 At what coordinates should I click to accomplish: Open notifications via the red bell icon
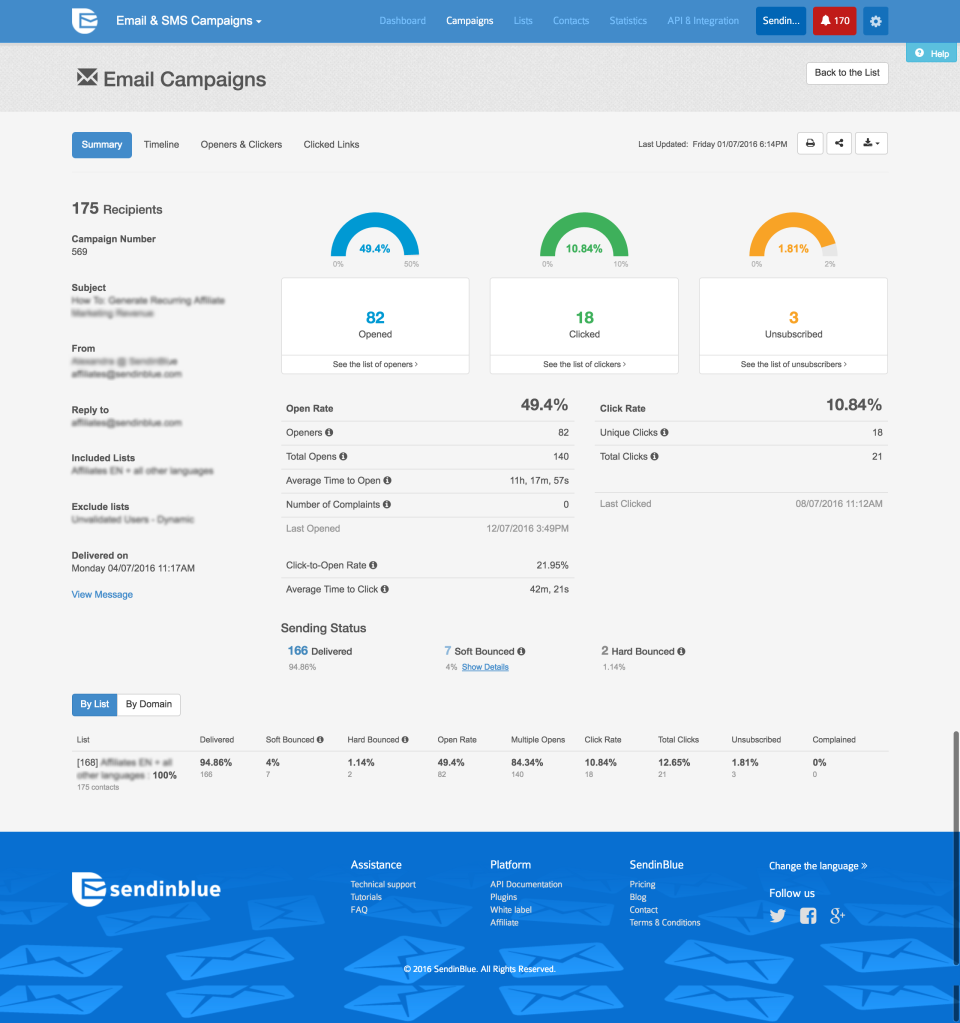[x=834, y=20]
